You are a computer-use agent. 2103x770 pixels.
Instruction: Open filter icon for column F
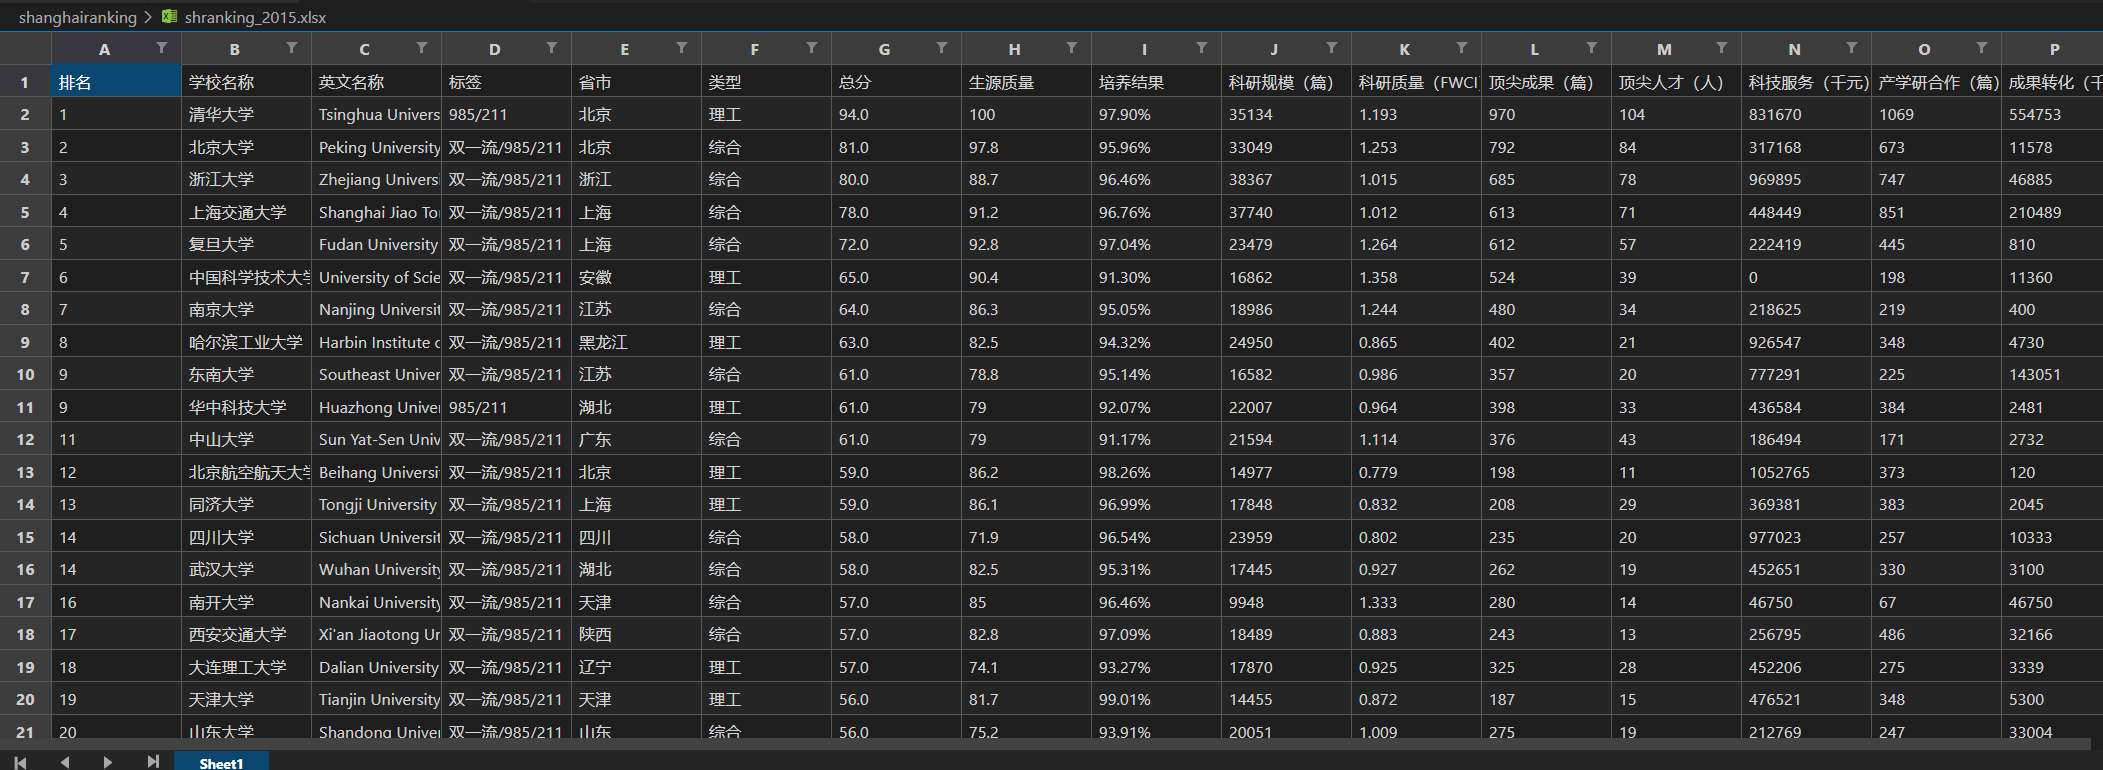pos(812,48)
